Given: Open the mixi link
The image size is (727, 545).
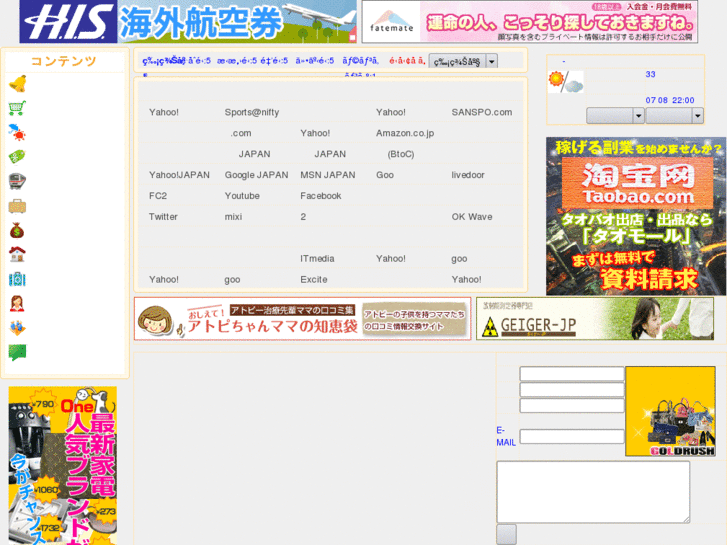Looking at the screenshot, I should pos(233,217).
